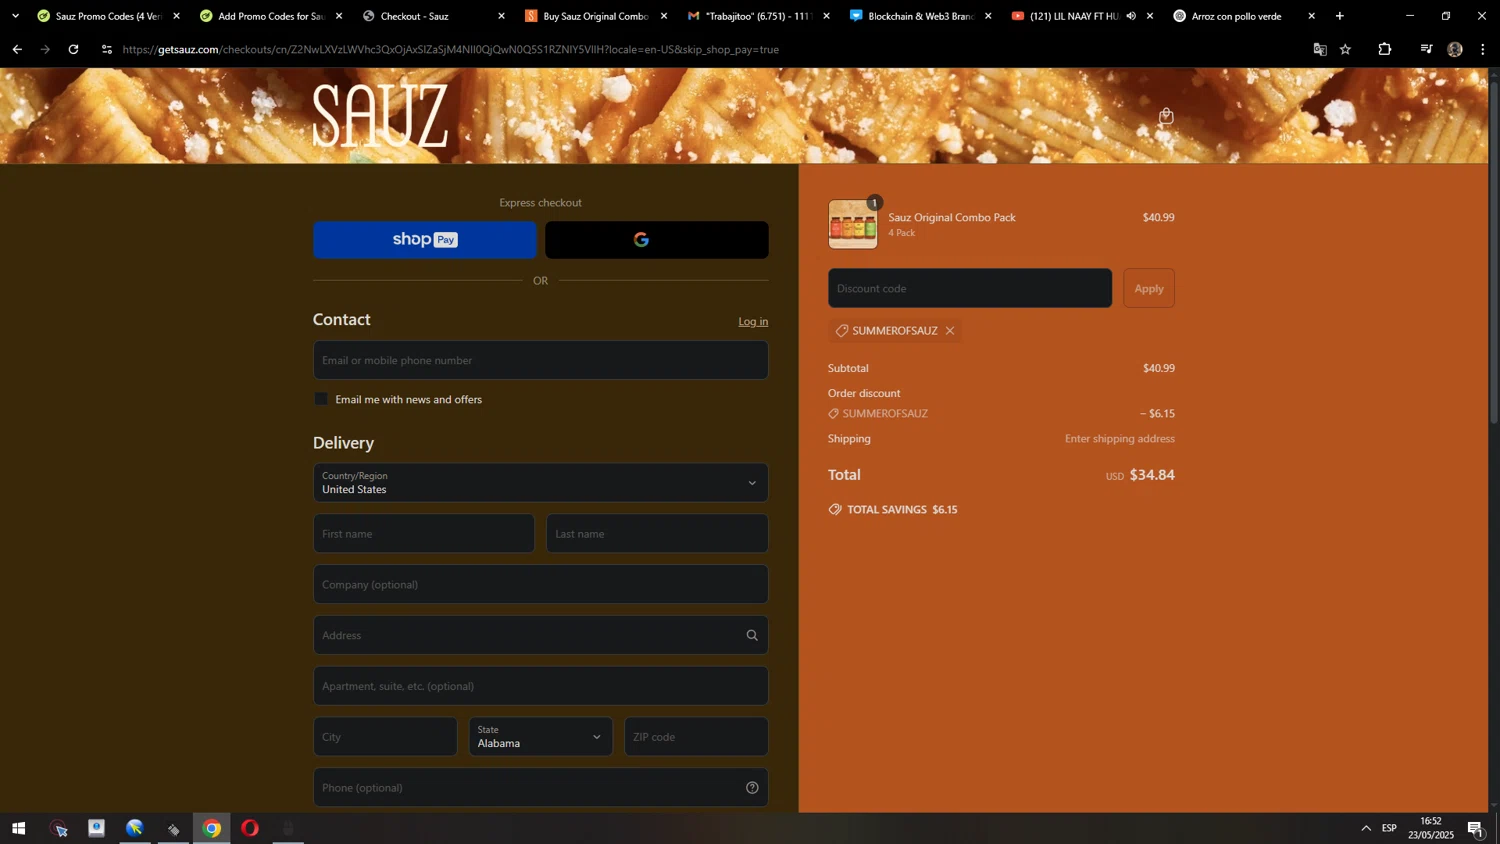The height and width of the screenshot is (844, 1500).
Task: Click the page vertical scrollbar
Action: click(1494, 252)
